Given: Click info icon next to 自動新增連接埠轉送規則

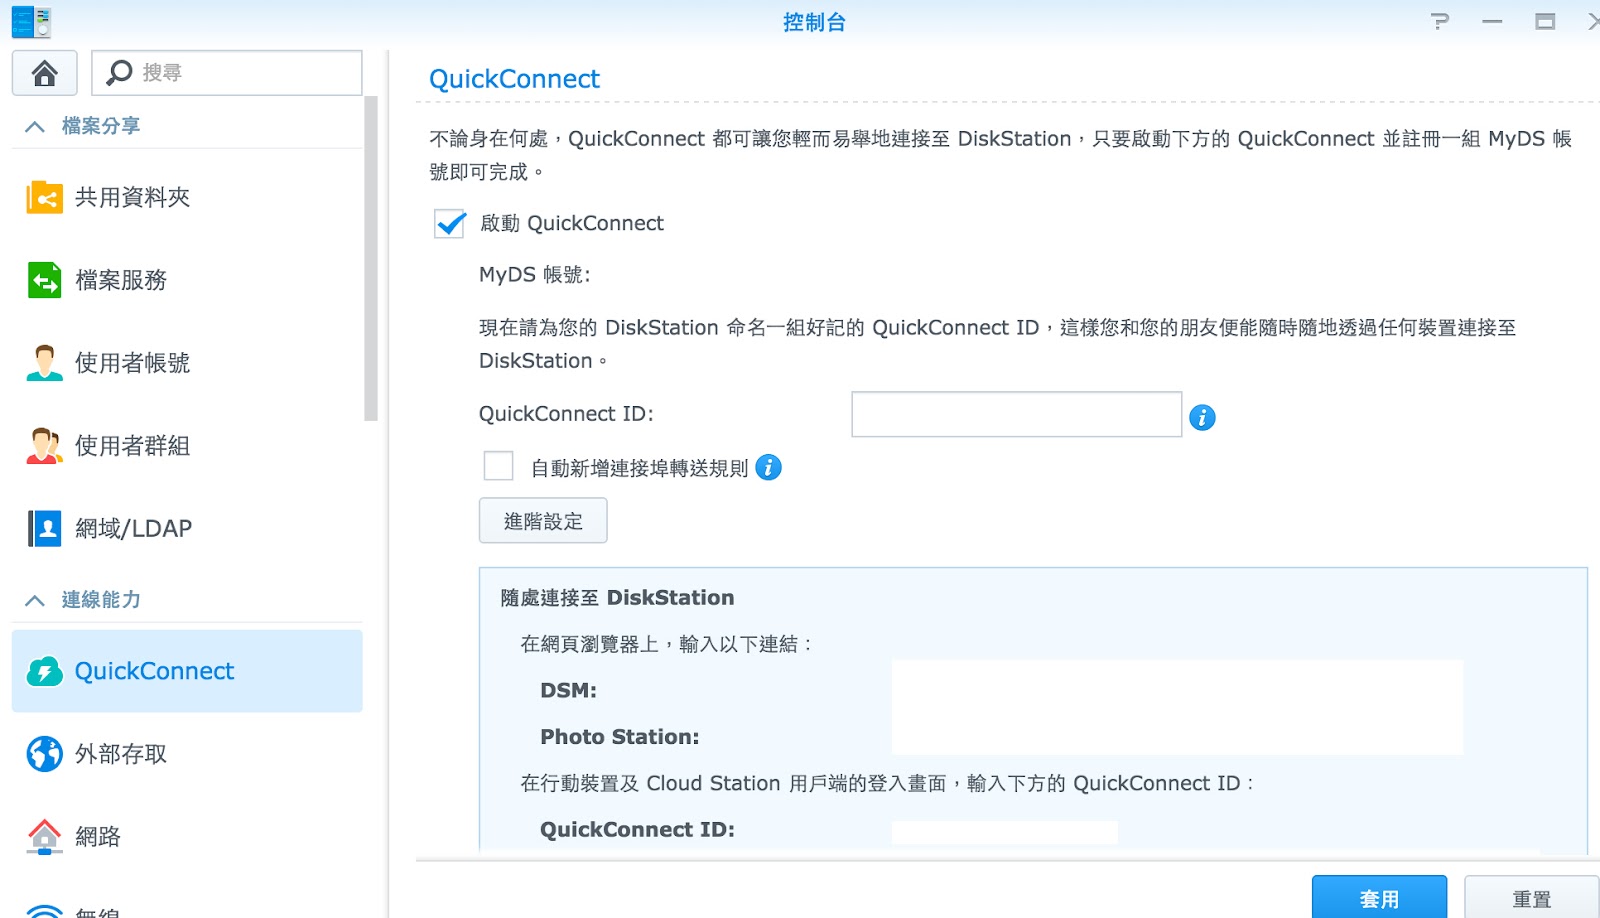Looking at the screenshot, I should 768,468.
